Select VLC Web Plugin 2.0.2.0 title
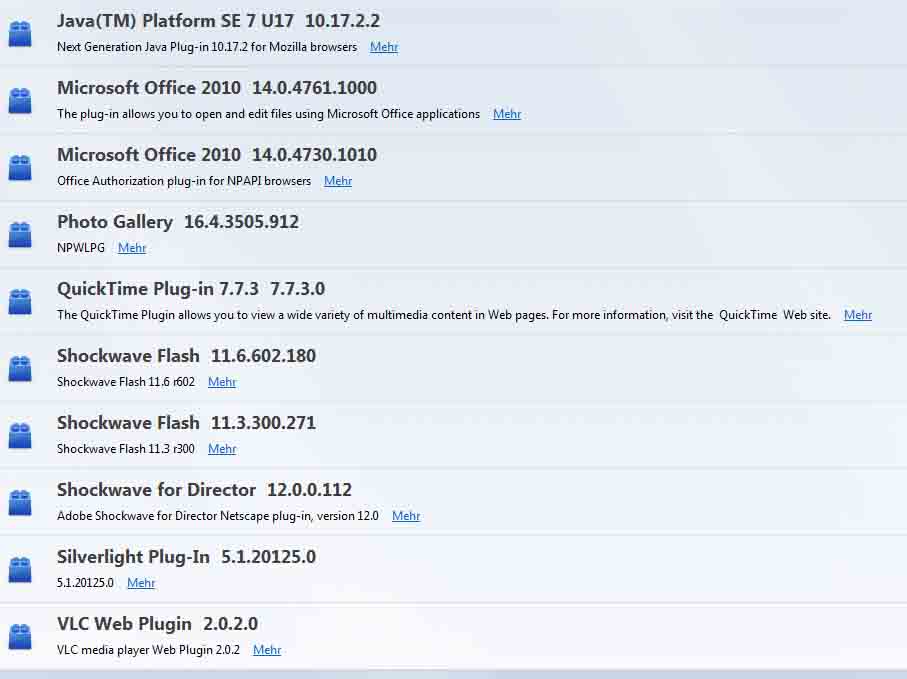907x679 pixels. [157, 624]
